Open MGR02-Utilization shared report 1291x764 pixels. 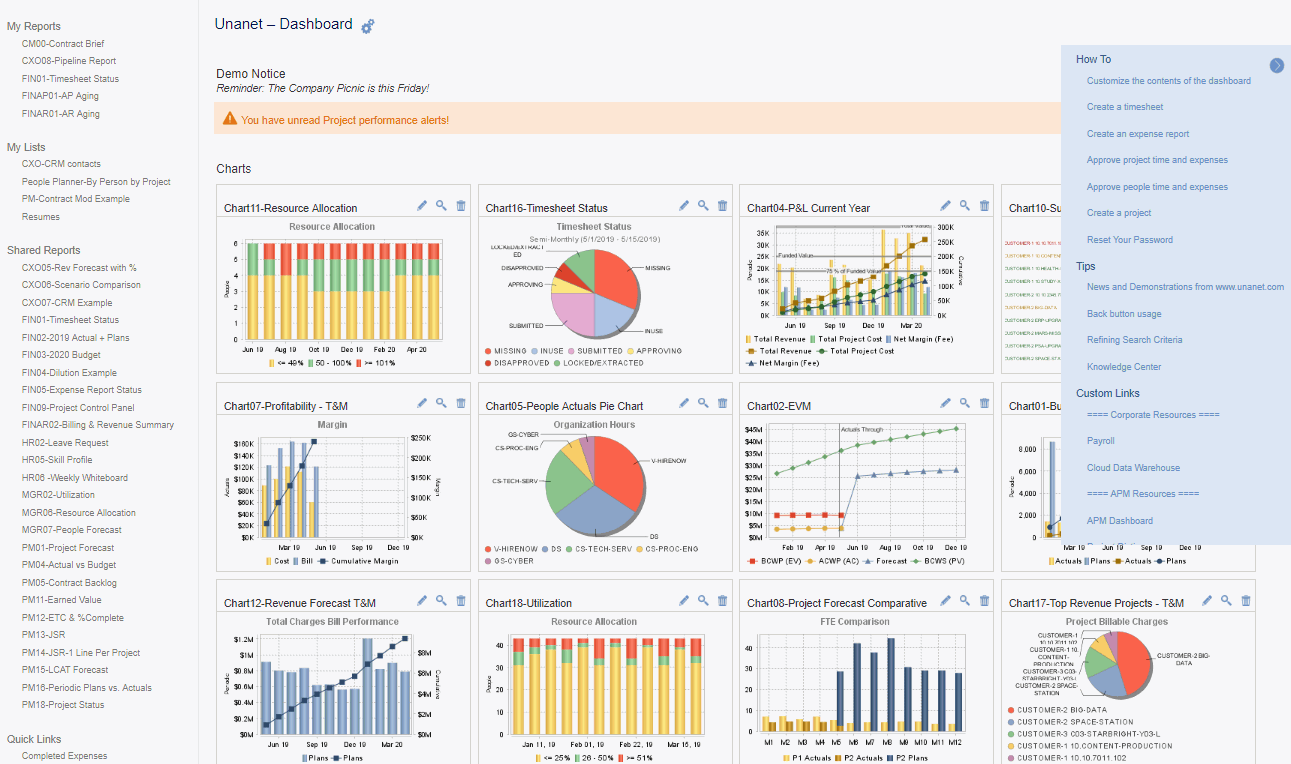point(58,495)
